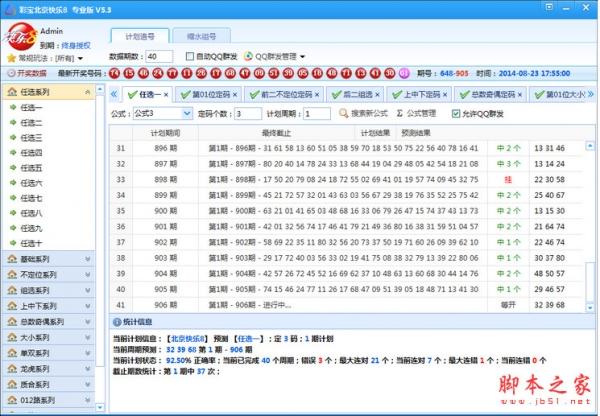The height and width of the screenshot is (416, 600).
Task: Close the 总数奇偶定码 tab
Action: pyautogui.click(x=520, y=95)
